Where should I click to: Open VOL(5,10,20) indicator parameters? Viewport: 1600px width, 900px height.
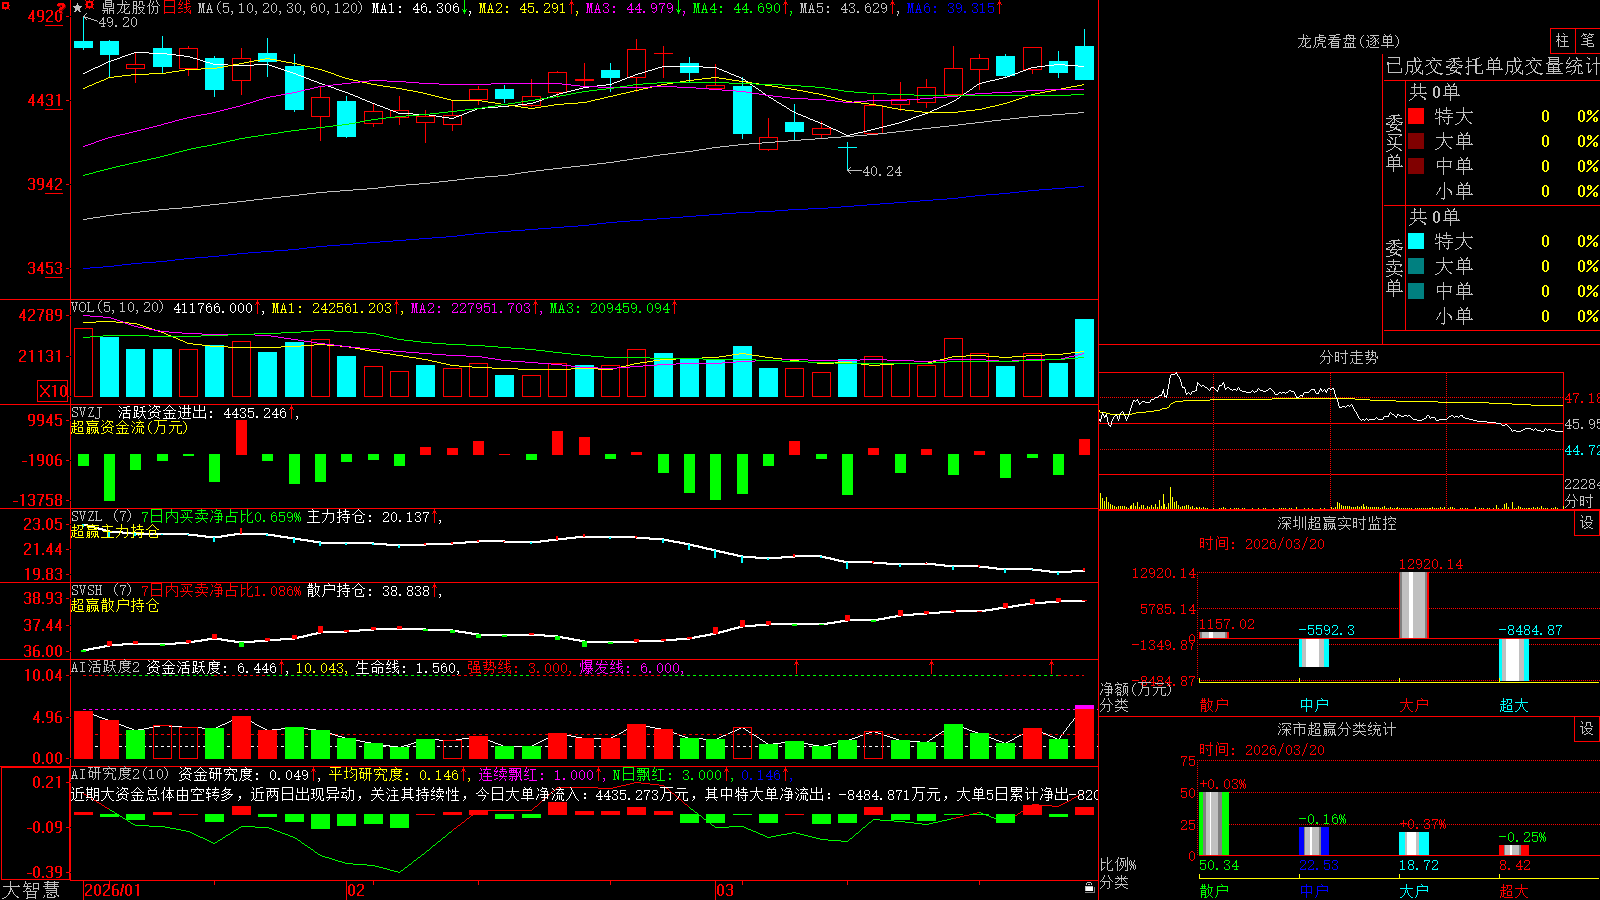(x=117, y=307)
